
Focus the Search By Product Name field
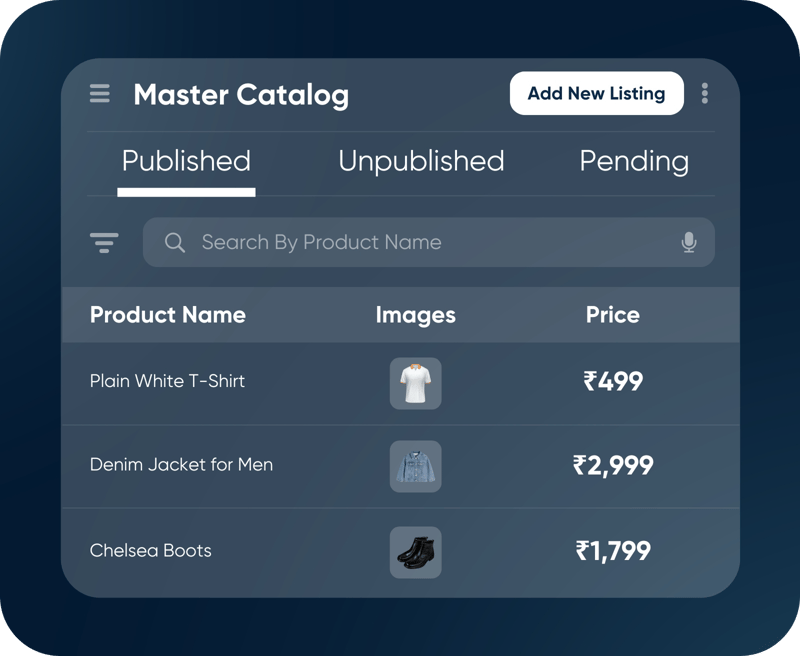(x=420, y=242)
